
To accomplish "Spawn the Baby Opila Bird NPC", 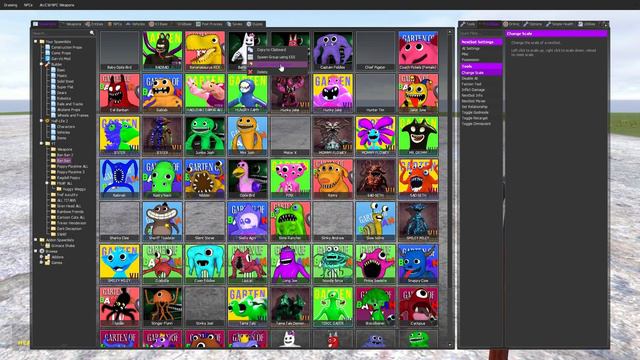I will click(x=119, y=51).
